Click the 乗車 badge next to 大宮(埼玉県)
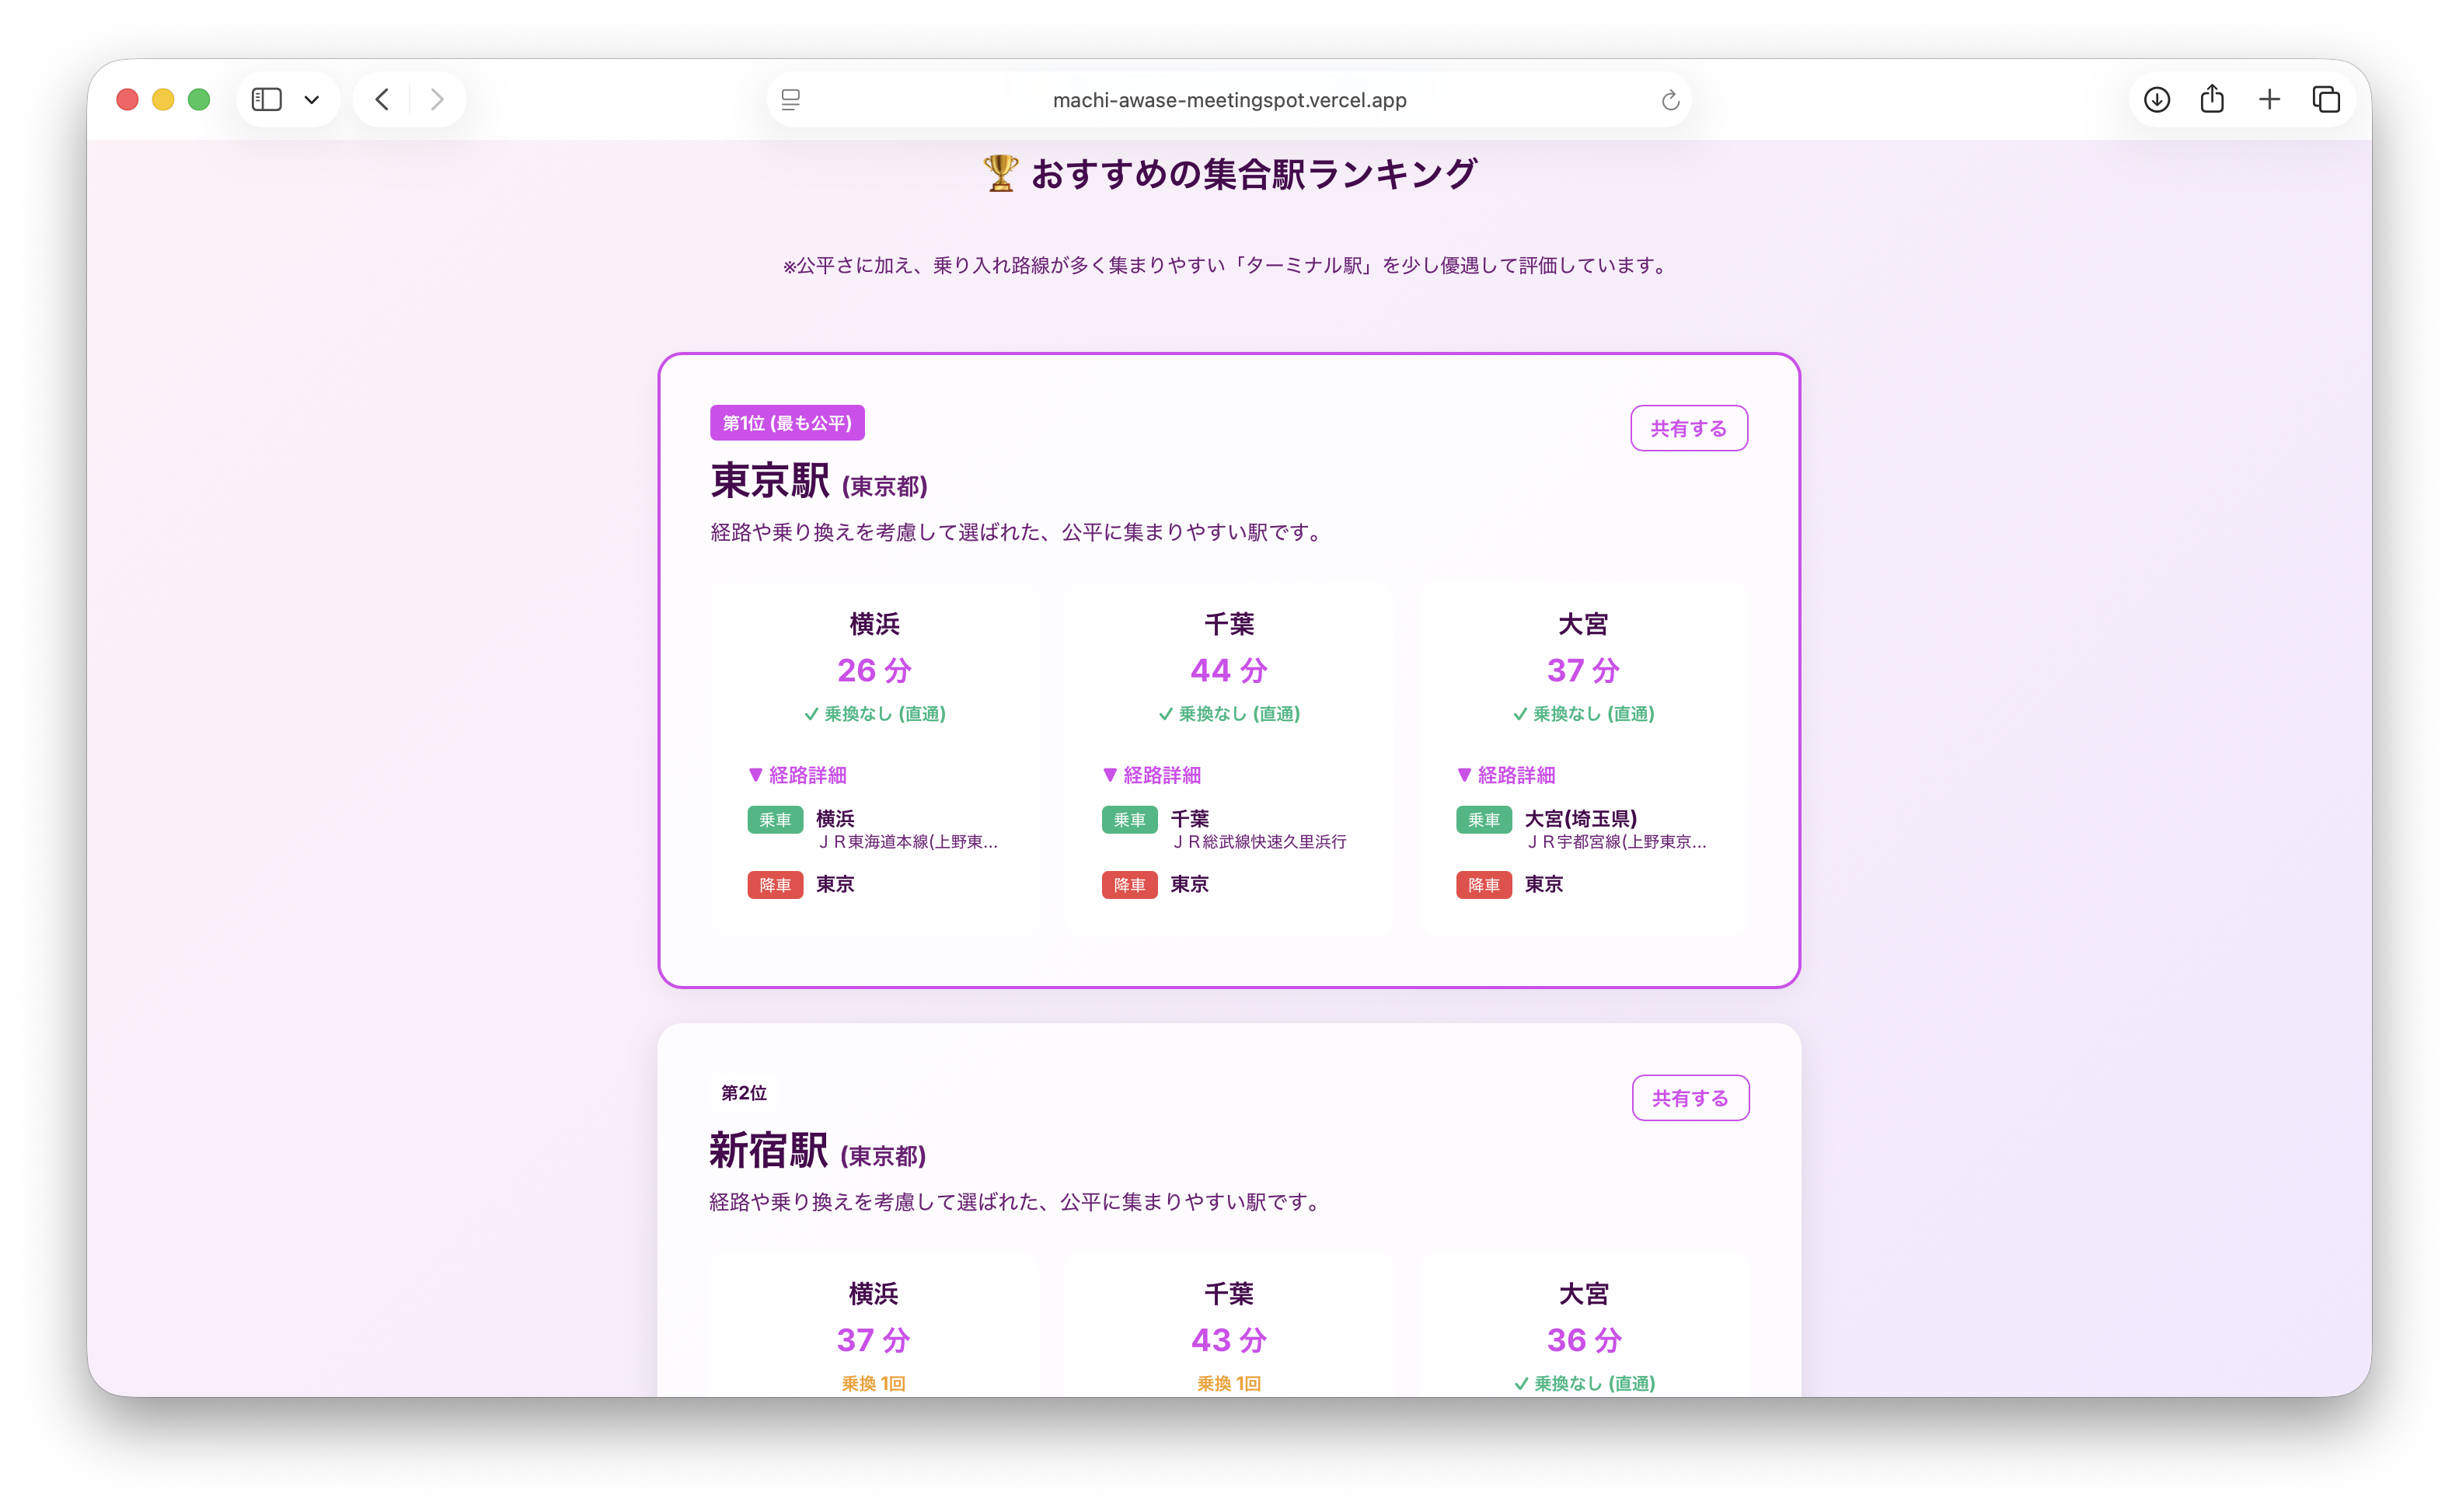This screenshot has height=1512, width=2459. [x=1483, y=820]
